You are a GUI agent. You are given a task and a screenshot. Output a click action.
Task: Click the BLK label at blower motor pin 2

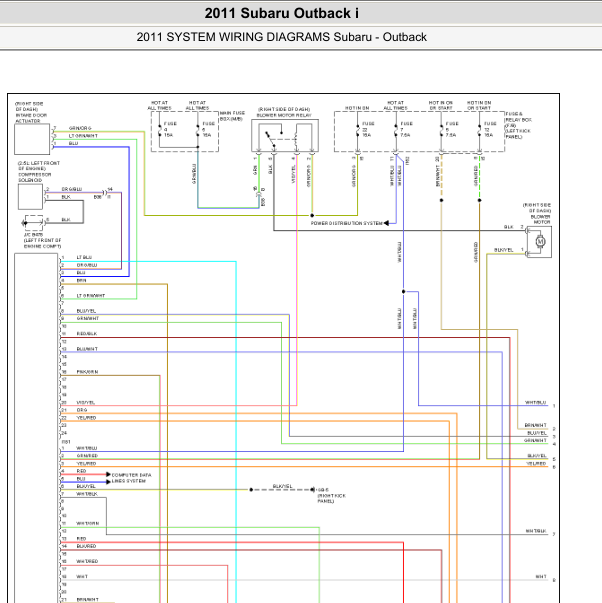coord(509,227)
